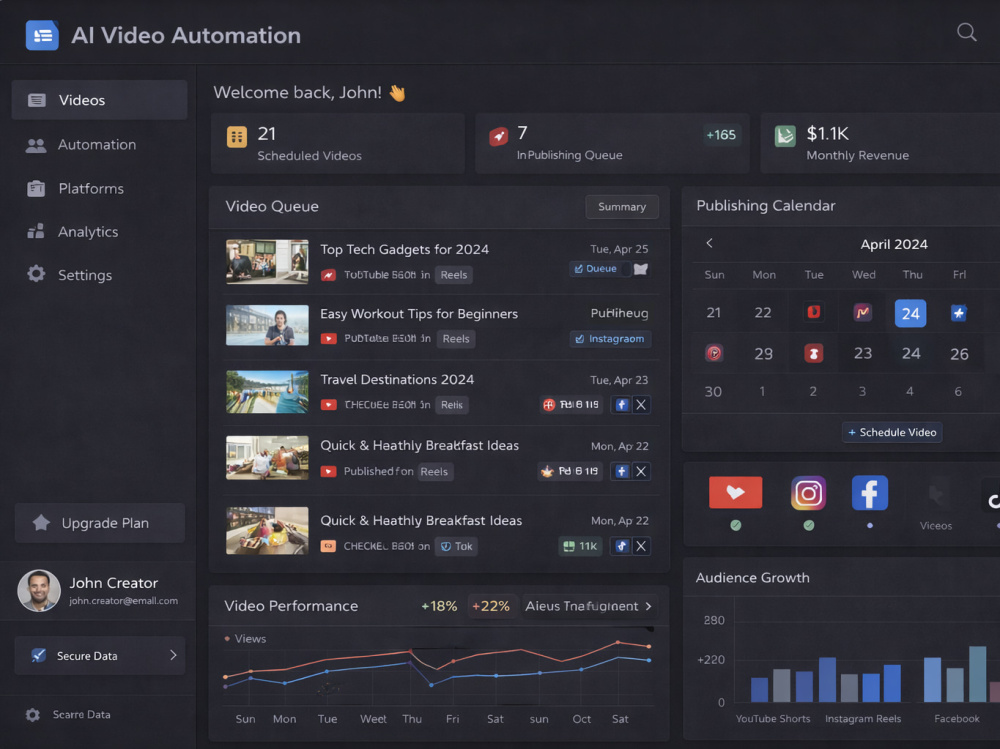Click the pink event icon under Wed

pos(862,312)
